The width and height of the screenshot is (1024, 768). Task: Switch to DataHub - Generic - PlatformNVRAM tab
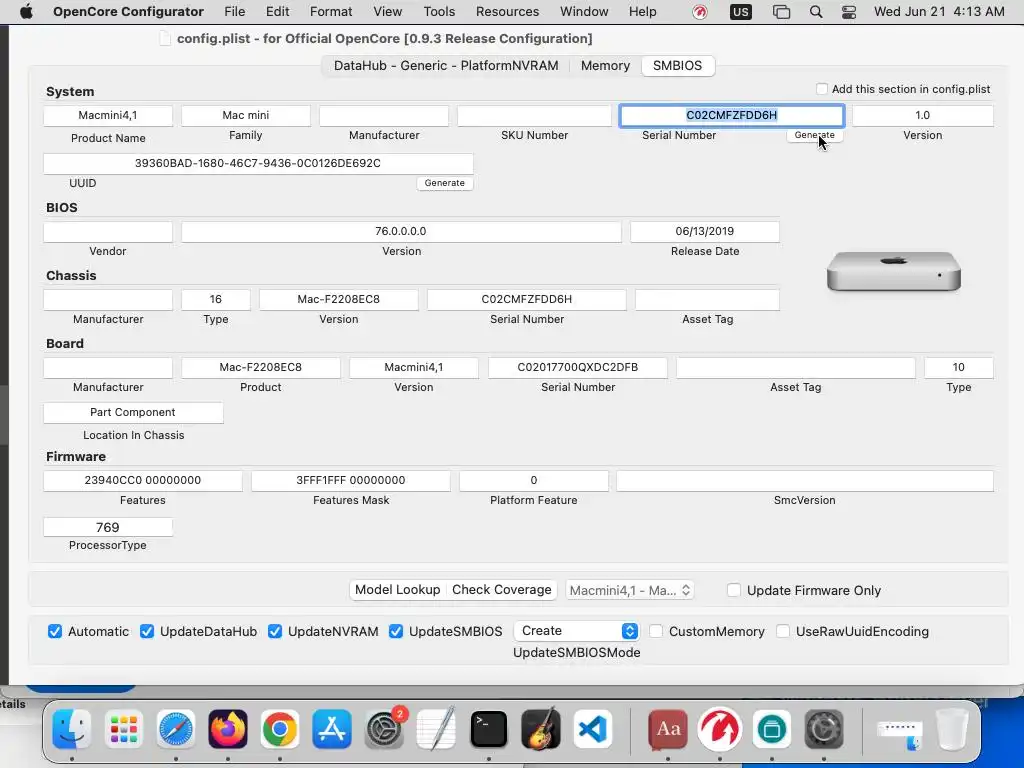446,65
